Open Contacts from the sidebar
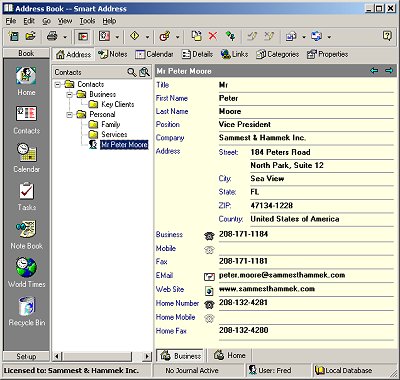 point(26,120)
